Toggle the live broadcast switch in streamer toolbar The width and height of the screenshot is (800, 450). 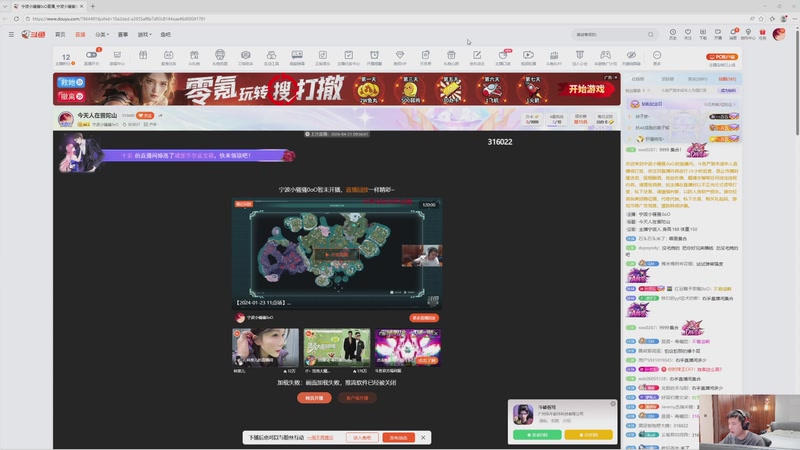(x=91, y=55)
